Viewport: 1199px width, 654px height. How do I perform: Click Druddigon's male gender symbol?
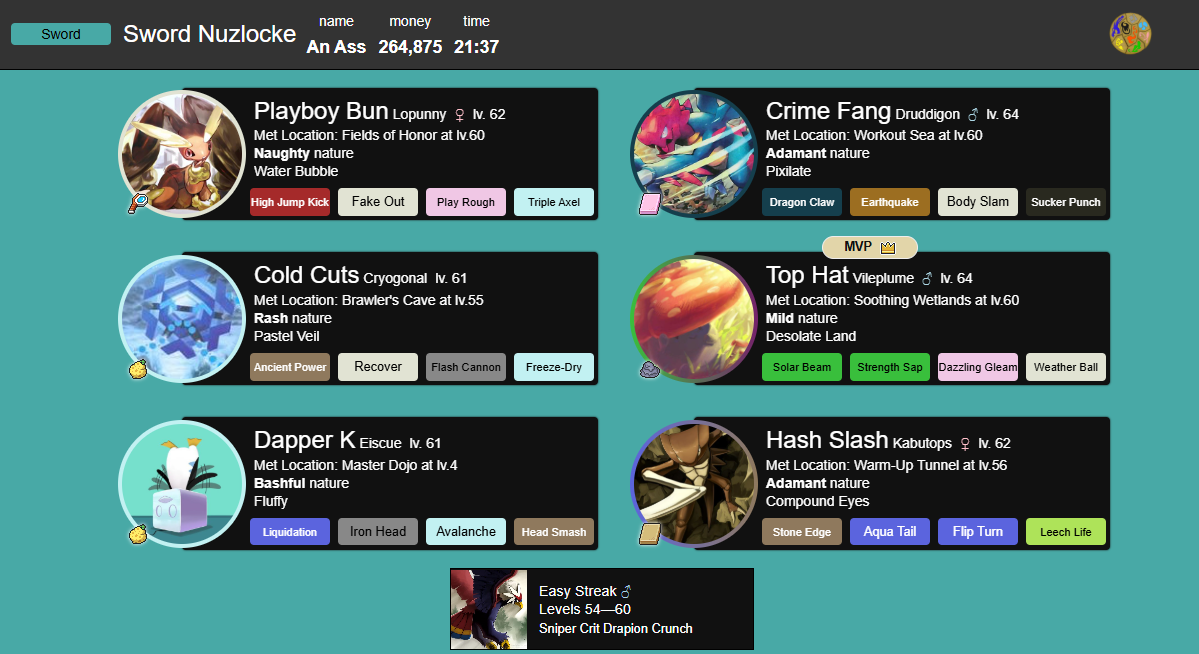pyautogui.click(x=973, y=115)
